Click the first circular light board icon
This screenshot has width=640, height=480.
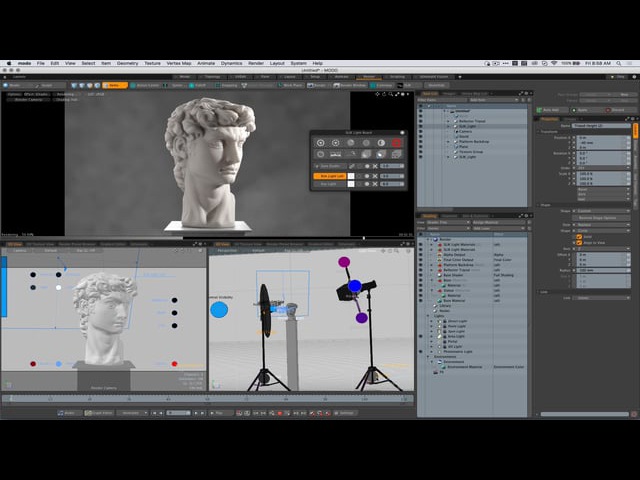(x=320, y=143)
